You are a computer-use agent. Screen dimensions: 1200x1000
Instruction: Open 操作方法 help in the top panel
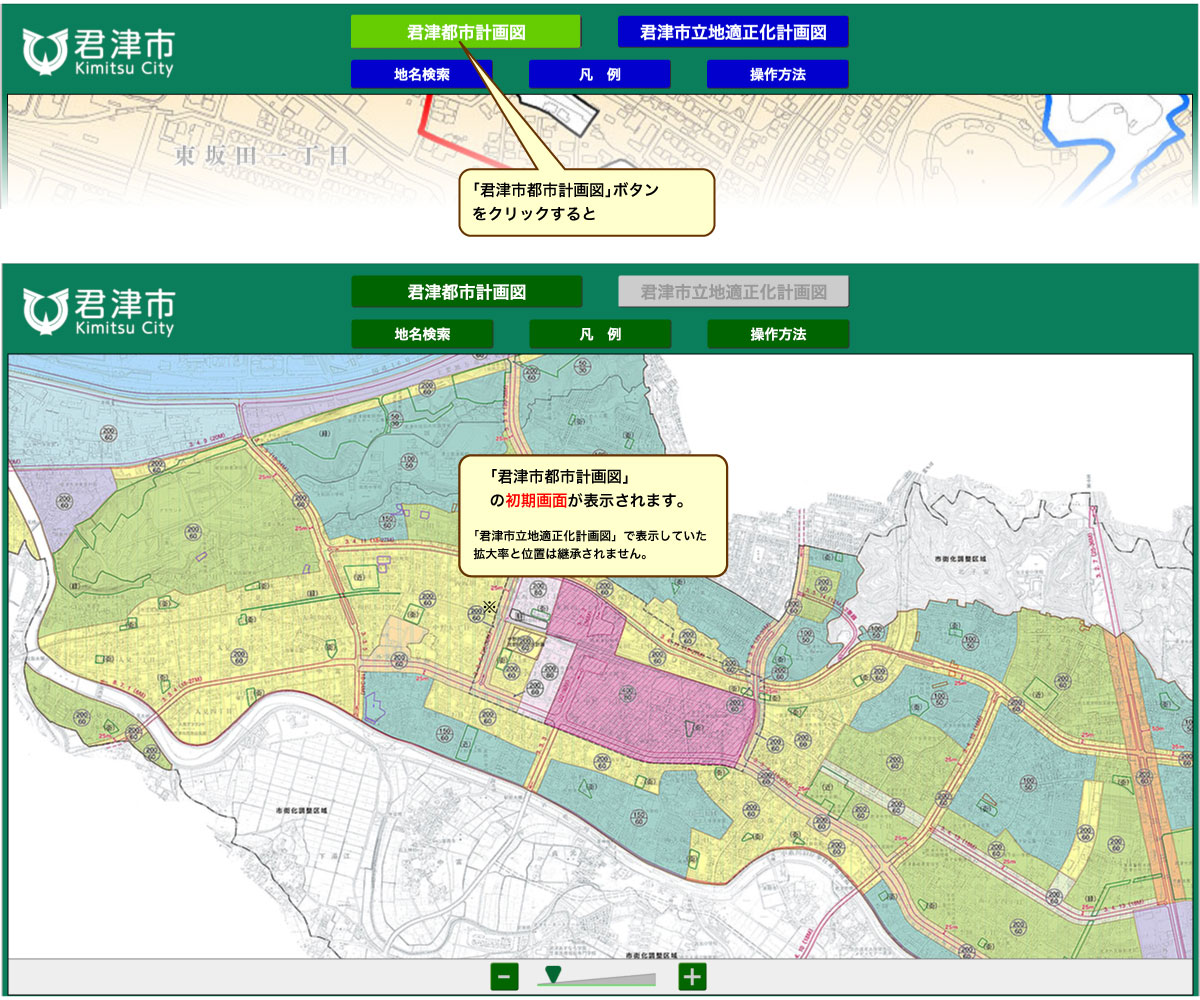pos(777,75)
